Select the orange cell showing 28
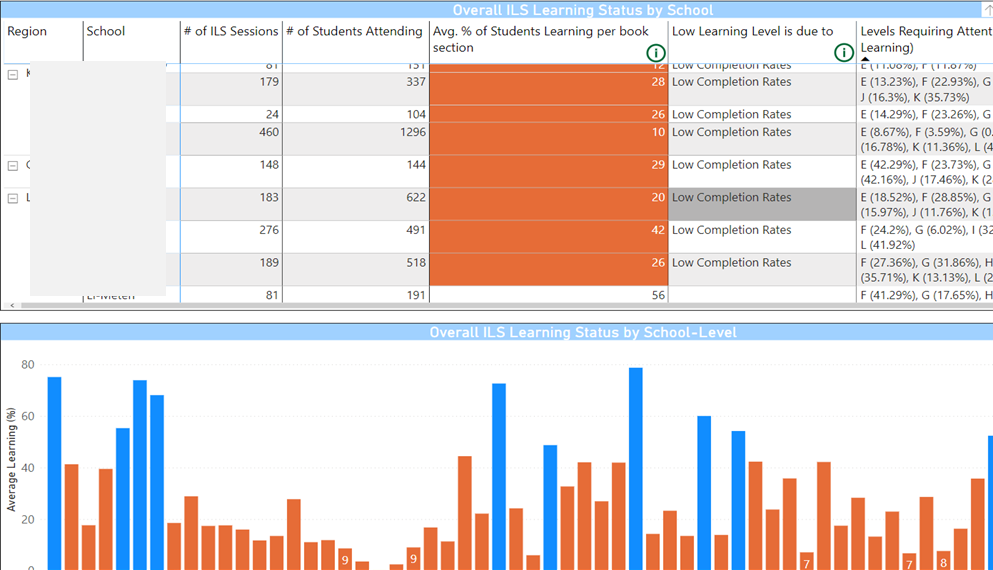This screenshot has width=993, height=570. tap(548, 89)
